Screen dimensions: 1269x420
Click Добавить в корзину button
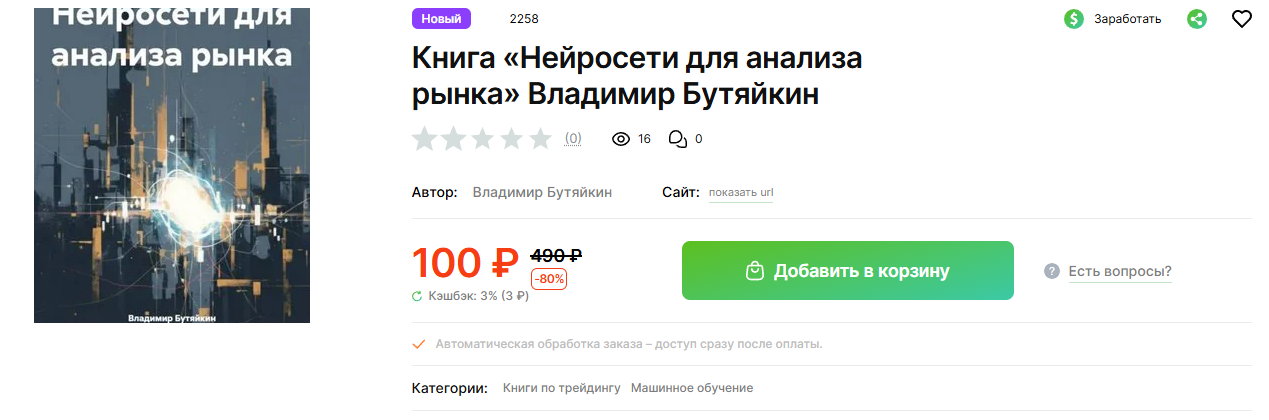point(848,270)
